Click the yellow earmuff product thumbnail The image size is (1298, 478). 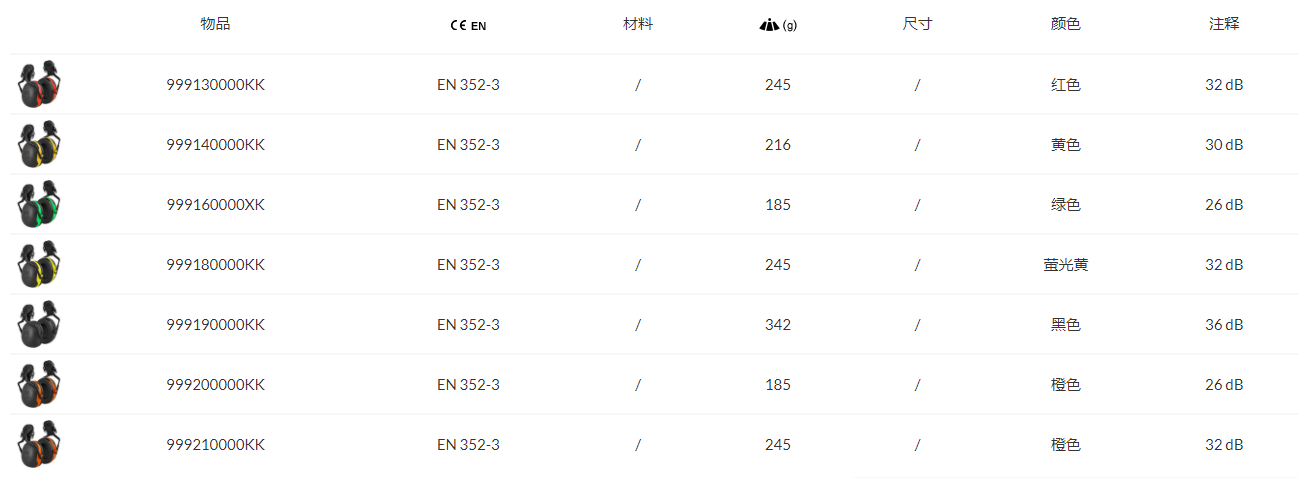pos(40,145)
